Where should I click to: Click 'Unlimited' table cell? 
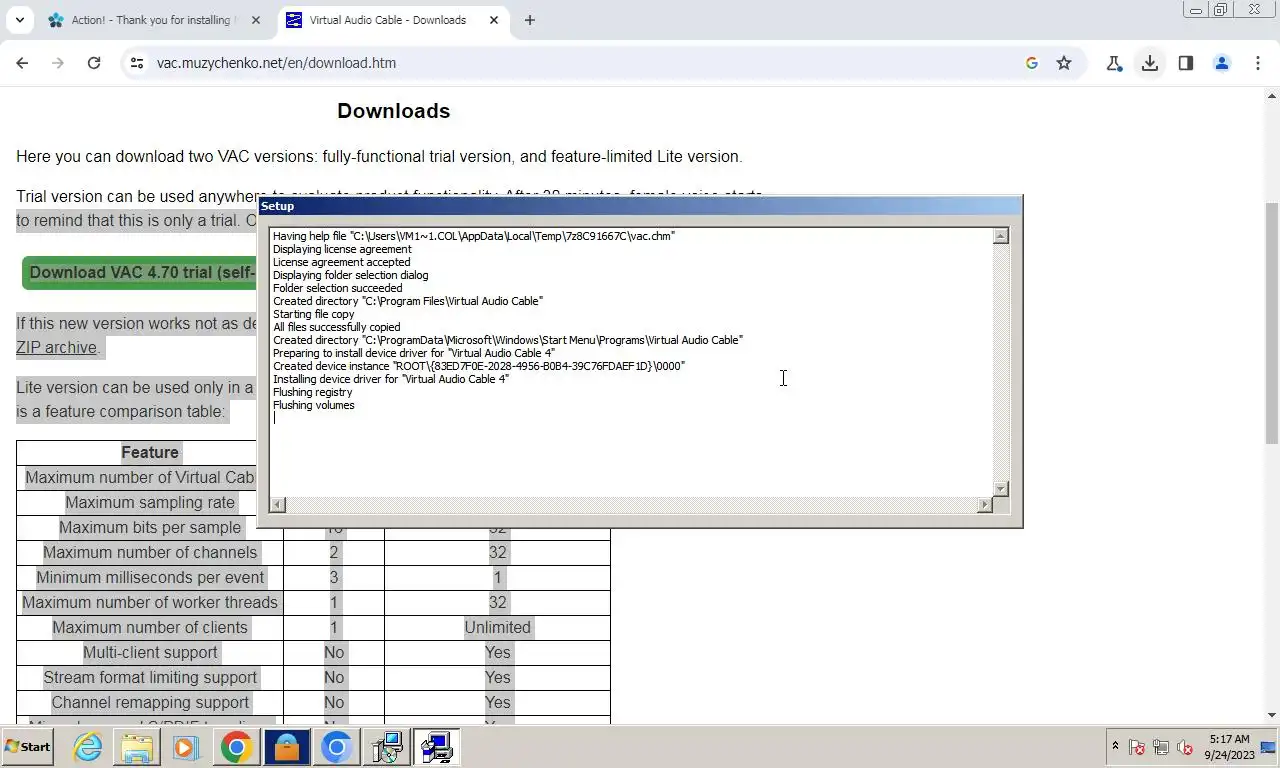(497, 627)
